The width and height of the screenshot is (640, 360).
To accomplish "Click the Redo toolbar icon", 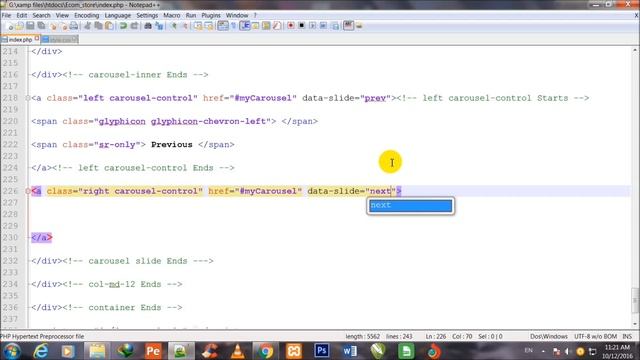I will [x=134, y=26].
